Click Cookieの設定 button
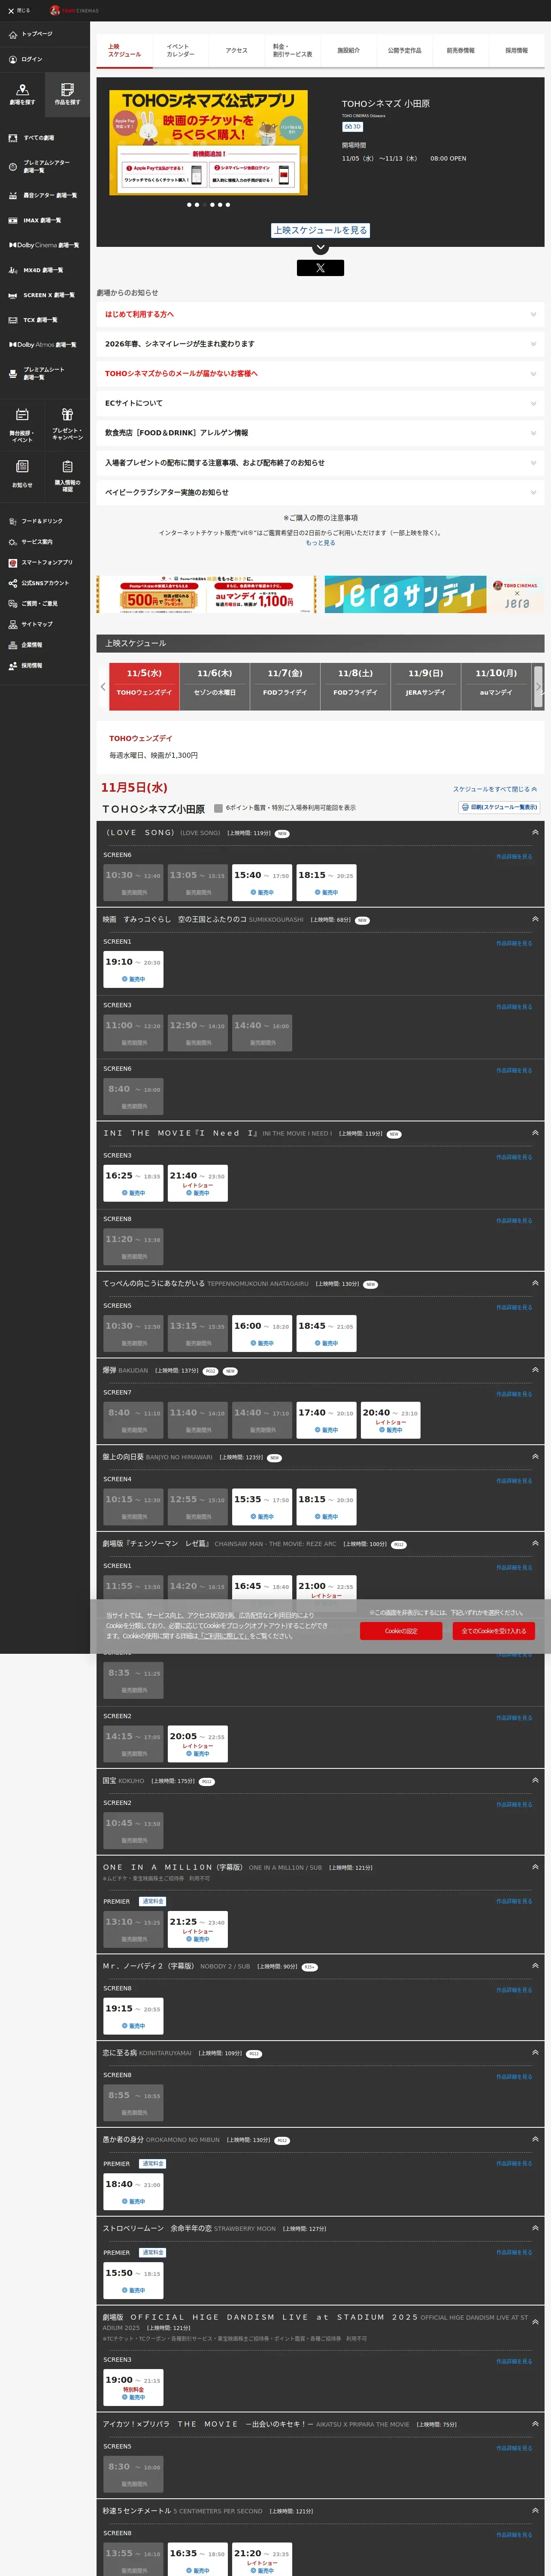 [401, 1631]
